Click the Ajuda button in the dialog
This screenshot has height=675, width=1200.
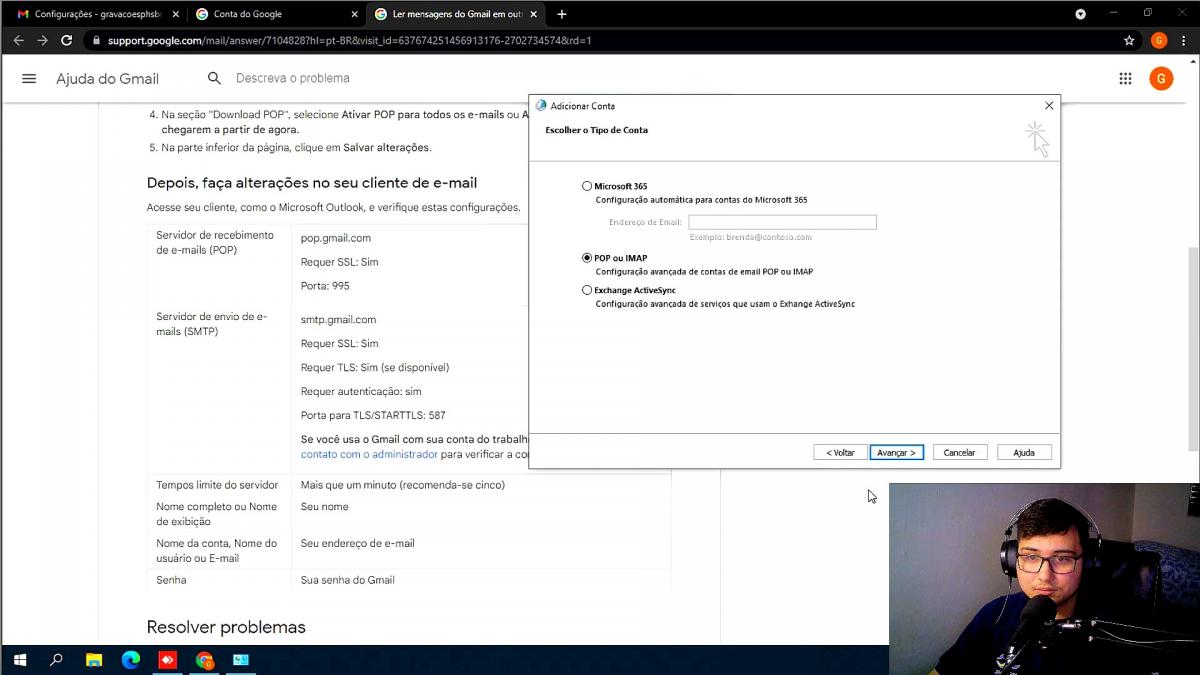pyautogui.click(x=1024, y=453)
